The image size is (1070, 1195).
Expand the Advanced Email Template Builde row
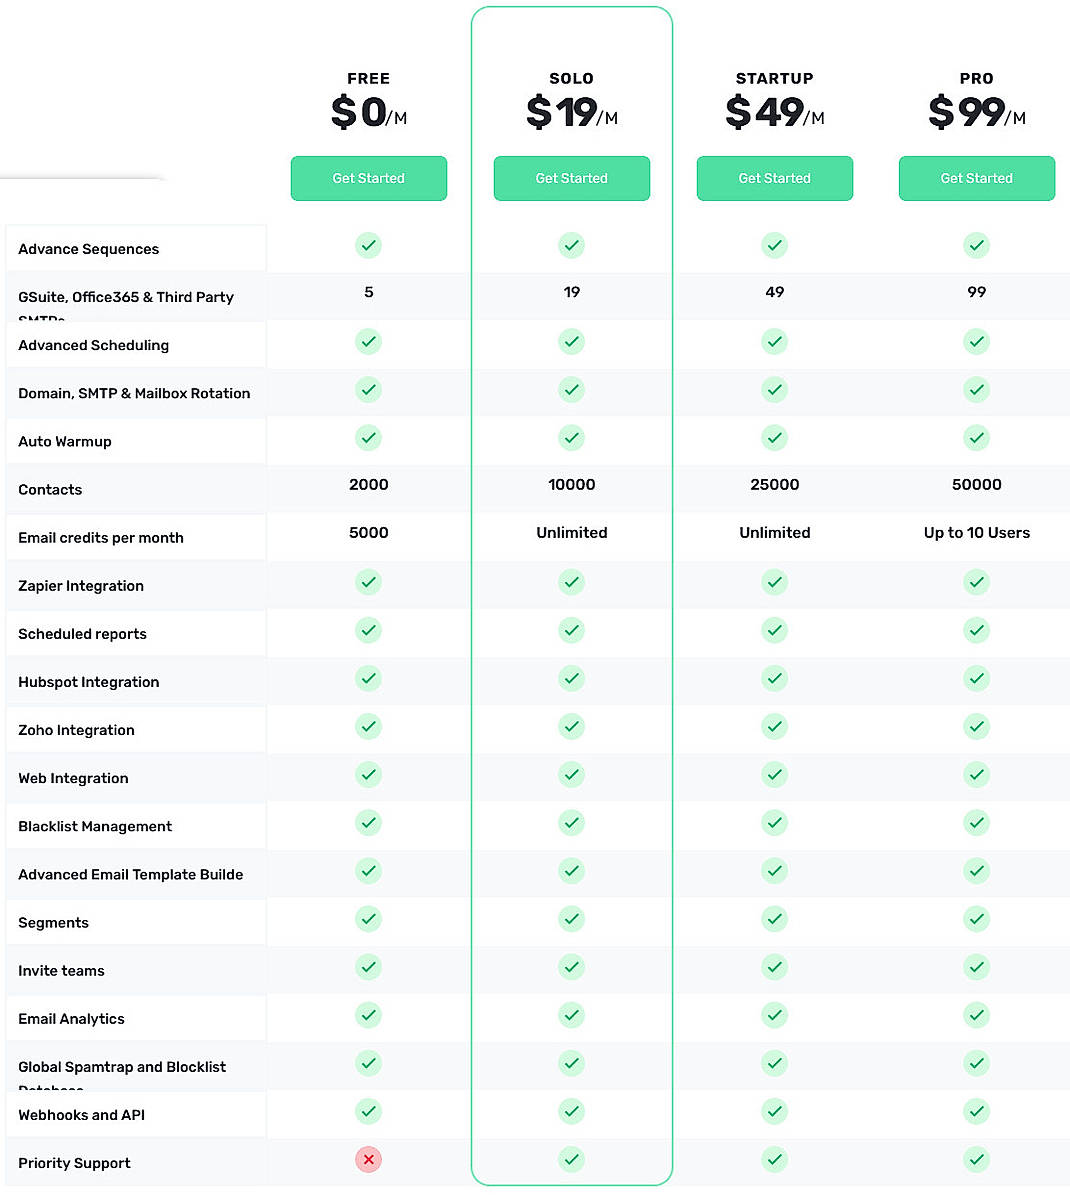tap(130, 874)
